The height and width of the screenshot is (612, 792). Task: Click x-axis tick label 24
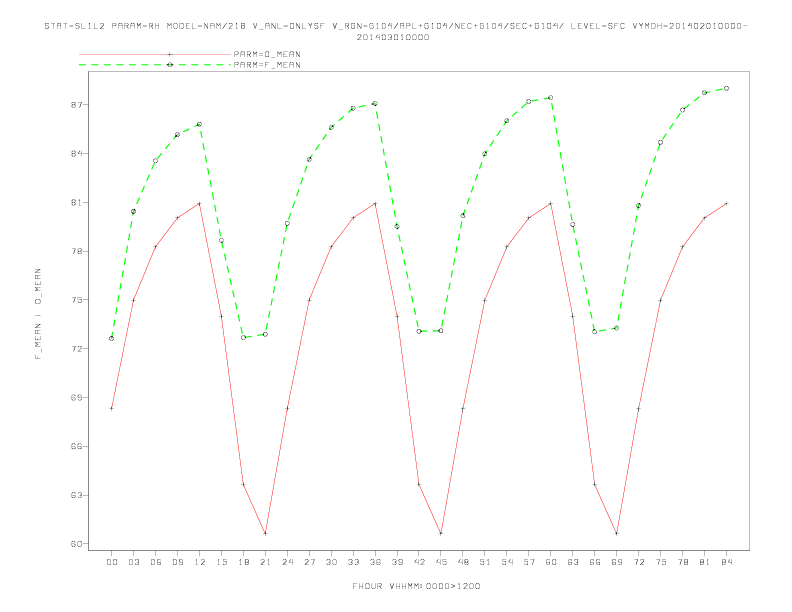pyautogui.click(x=287, y=562)
